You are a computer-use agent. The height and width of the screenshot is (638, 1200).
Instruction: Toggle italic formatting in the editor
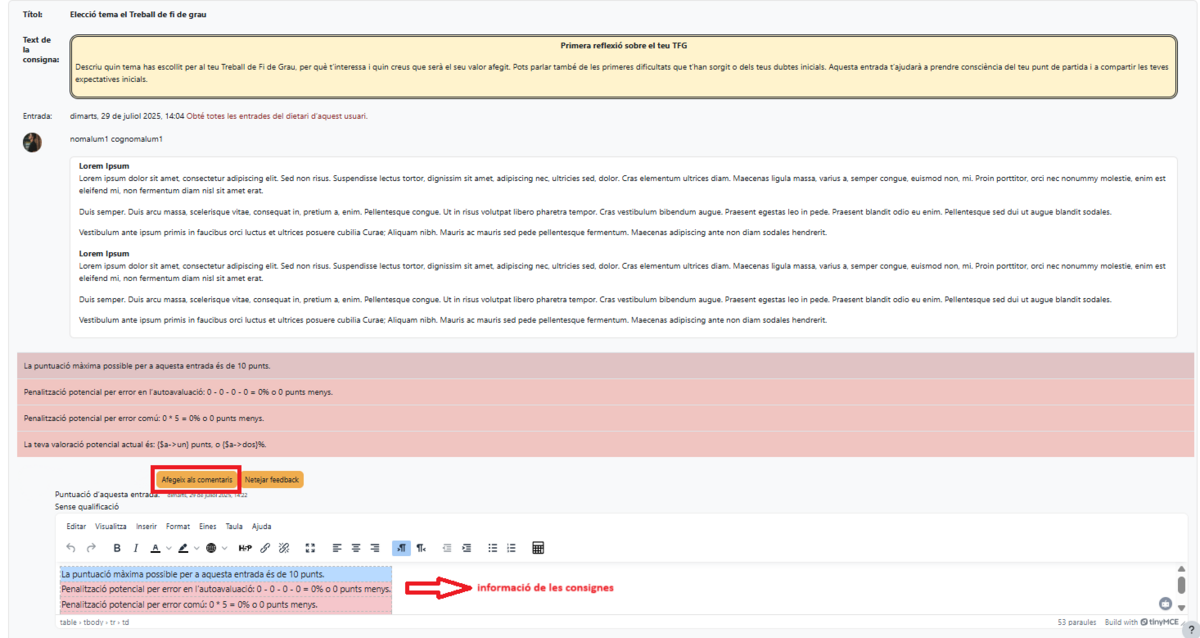(x=136, y=548)
